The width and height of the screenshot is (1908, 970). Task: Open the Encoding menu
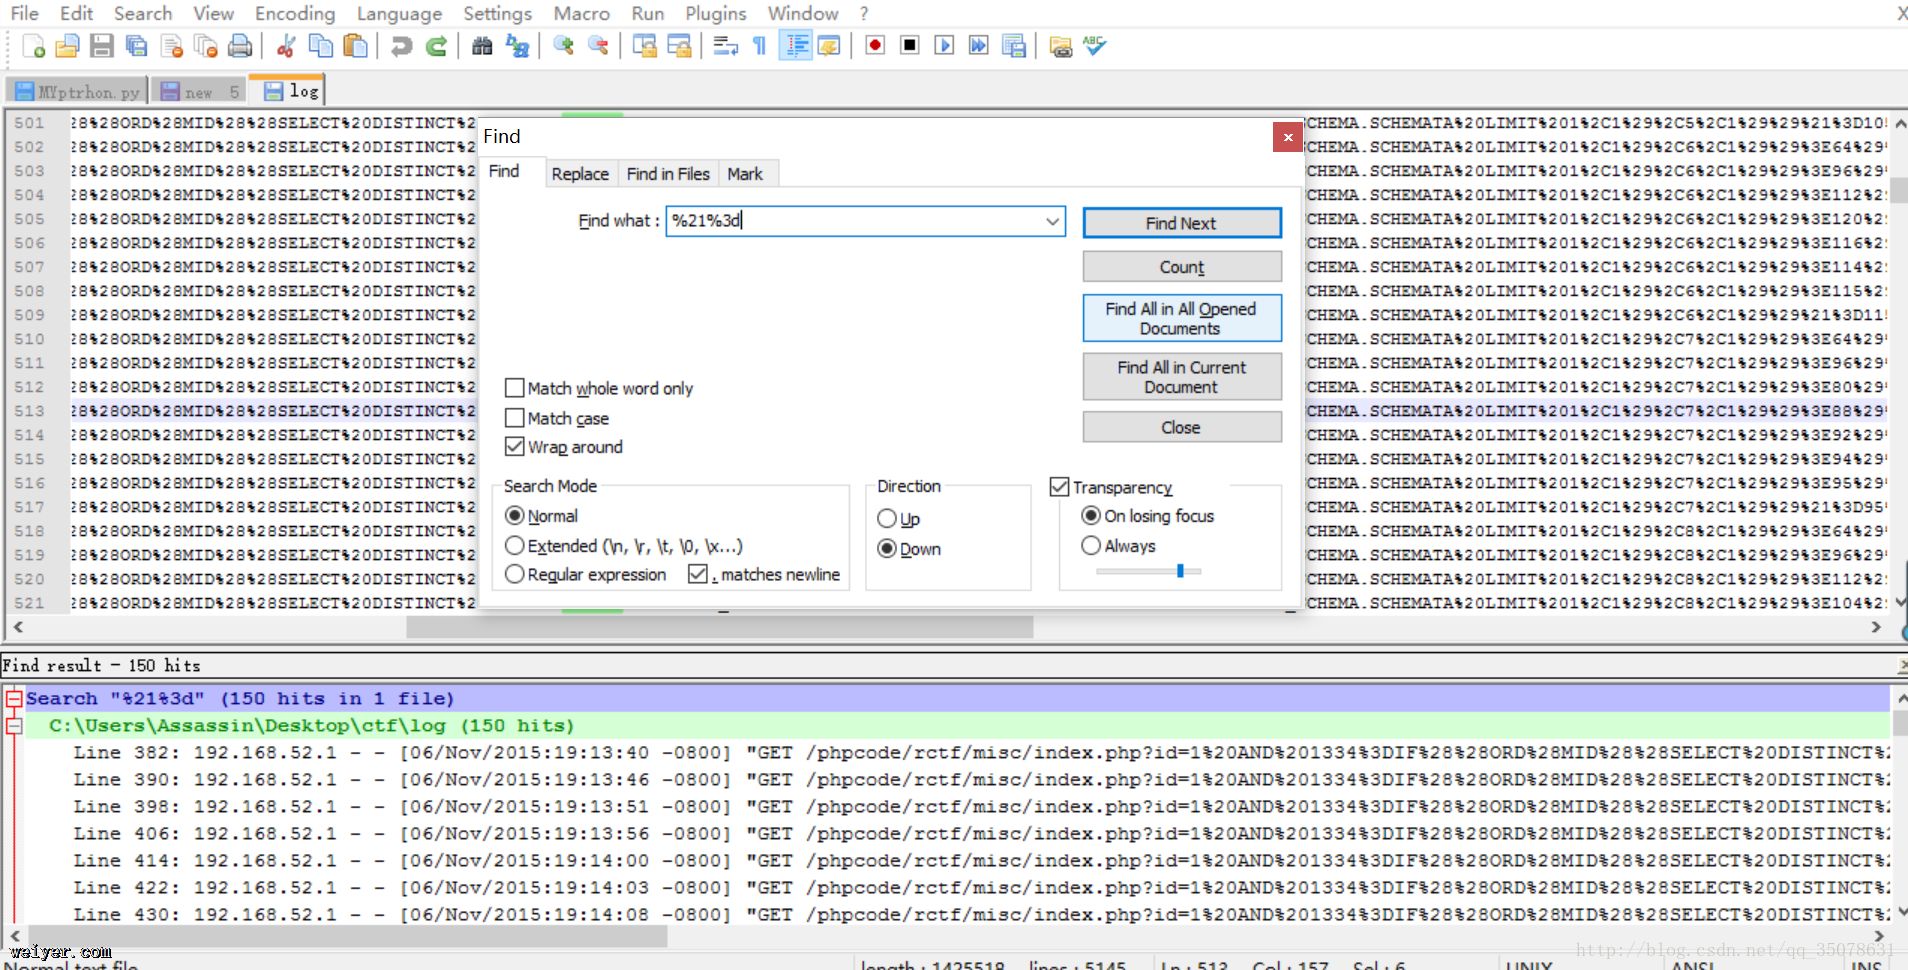295,14
